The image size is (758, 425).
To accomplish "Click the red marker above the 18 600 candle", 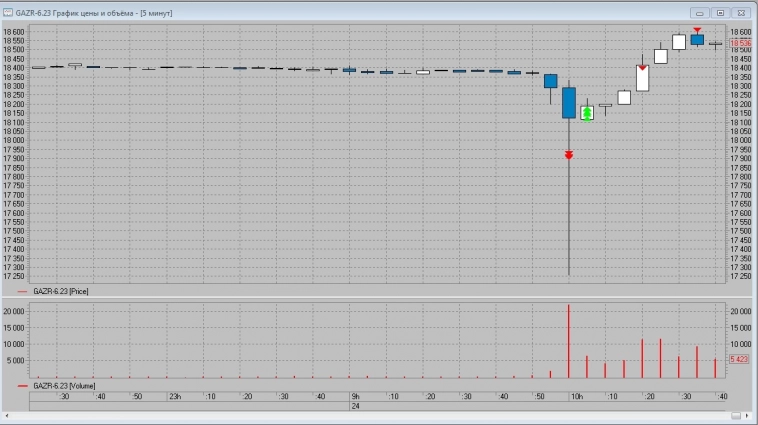I will (697, 30).
